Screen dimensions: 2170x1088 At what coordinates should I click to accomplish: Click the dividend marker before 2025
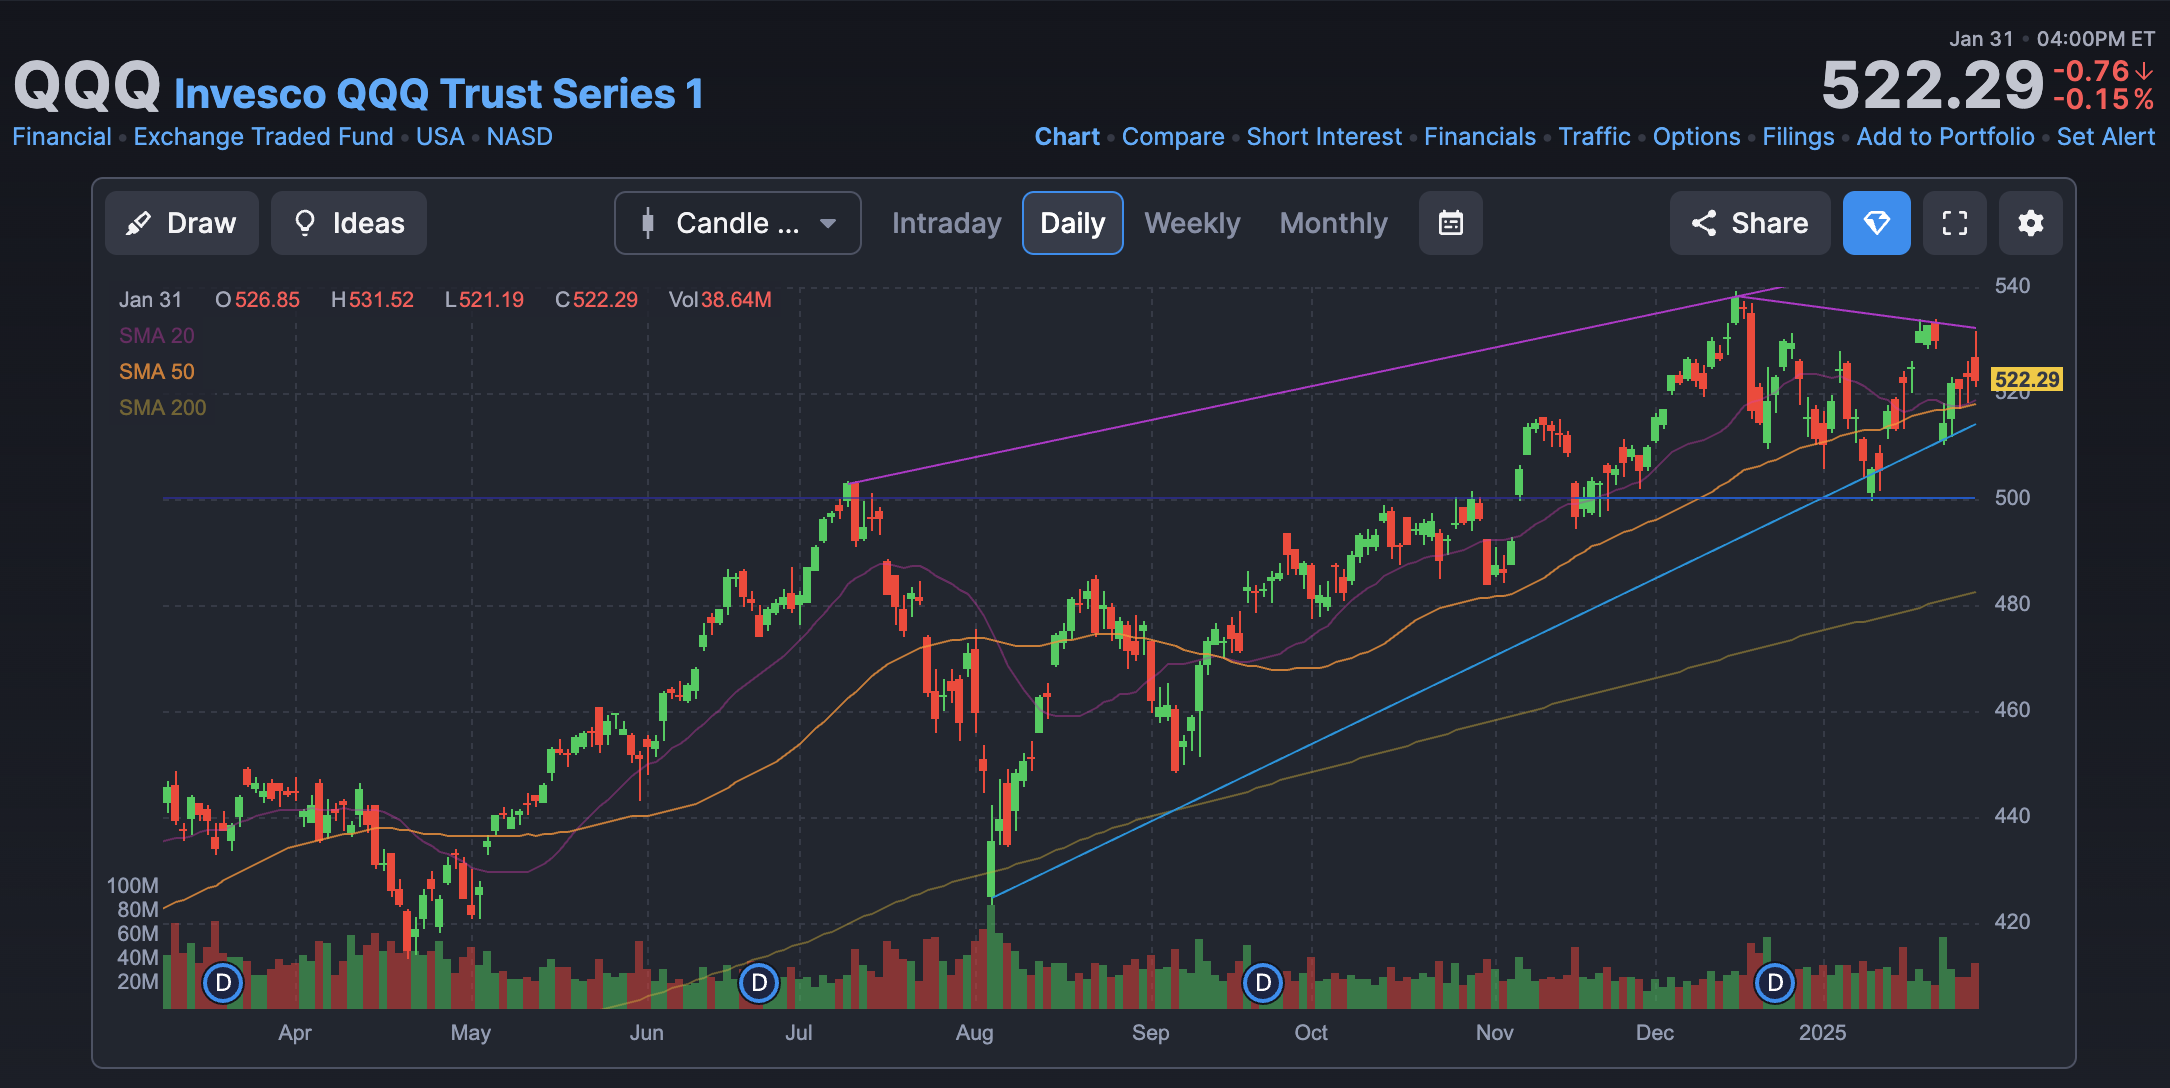coord(1775,983)
